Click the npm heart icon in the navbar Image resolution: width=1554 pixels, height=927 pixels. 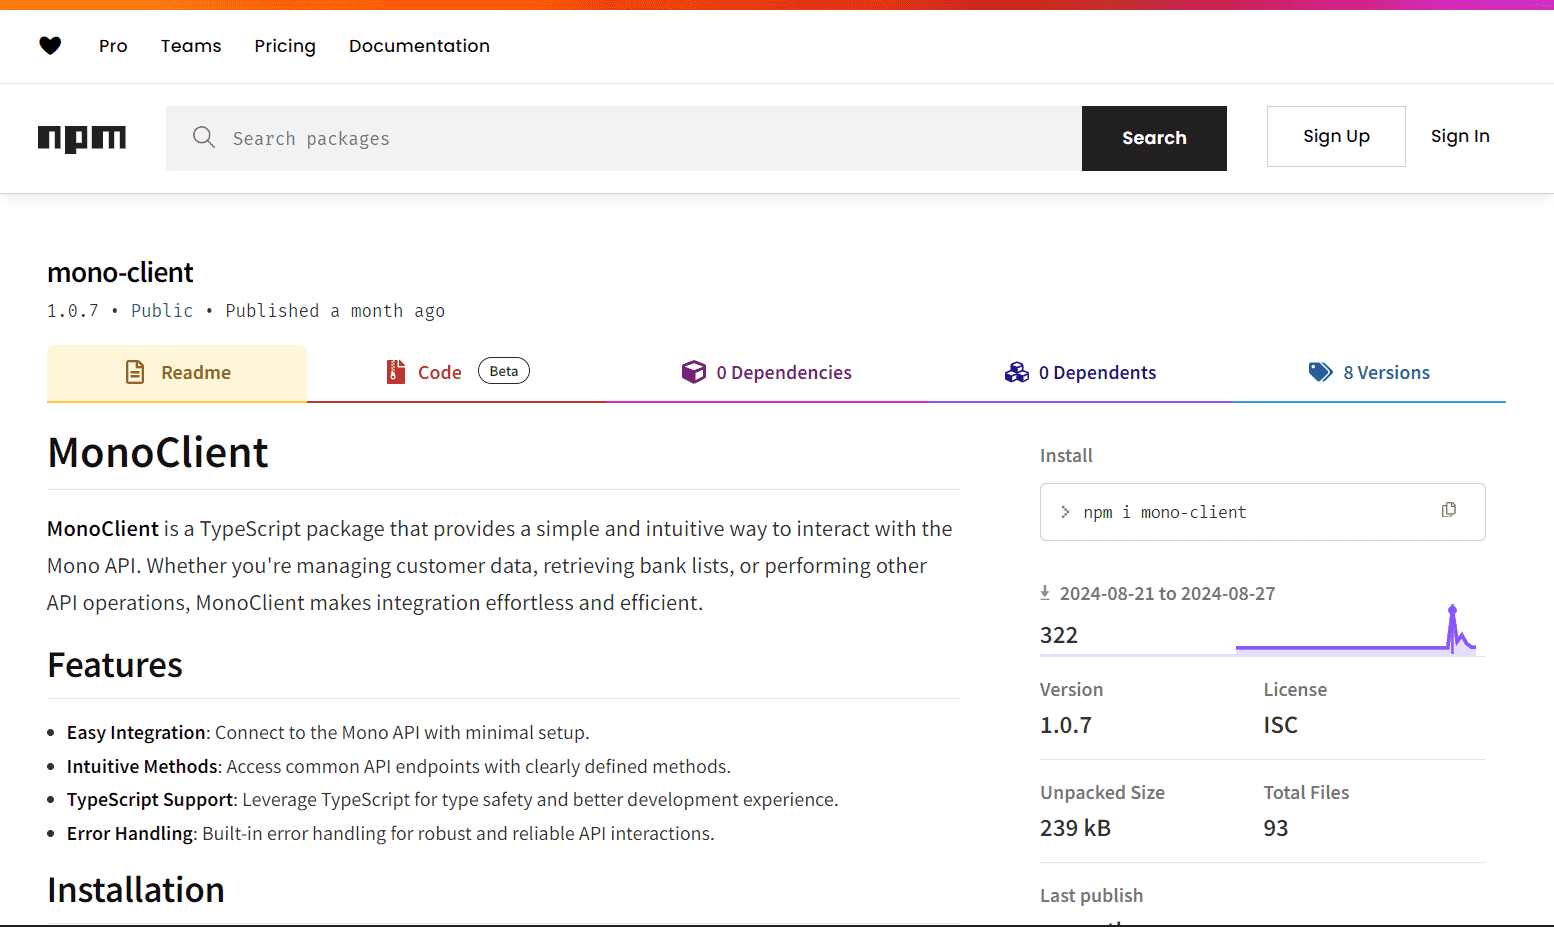(50, 45)
